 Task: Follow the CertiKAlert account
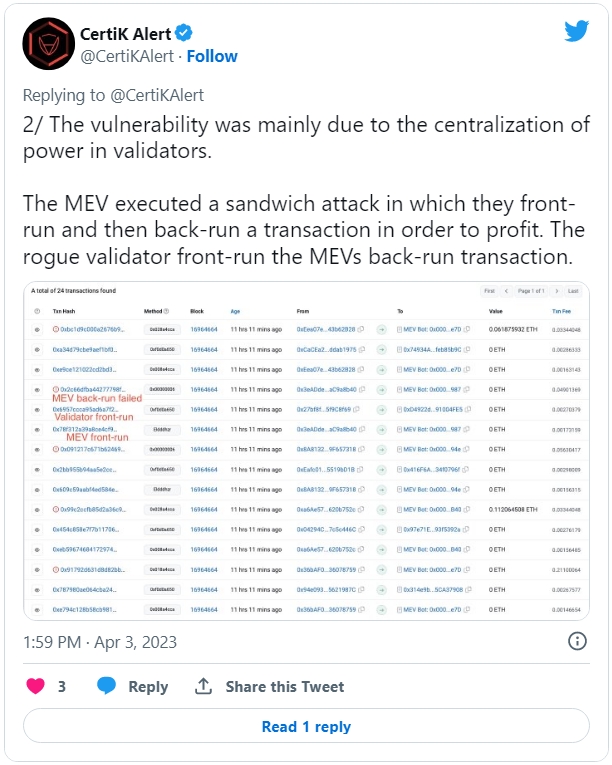tap(212, 56)
